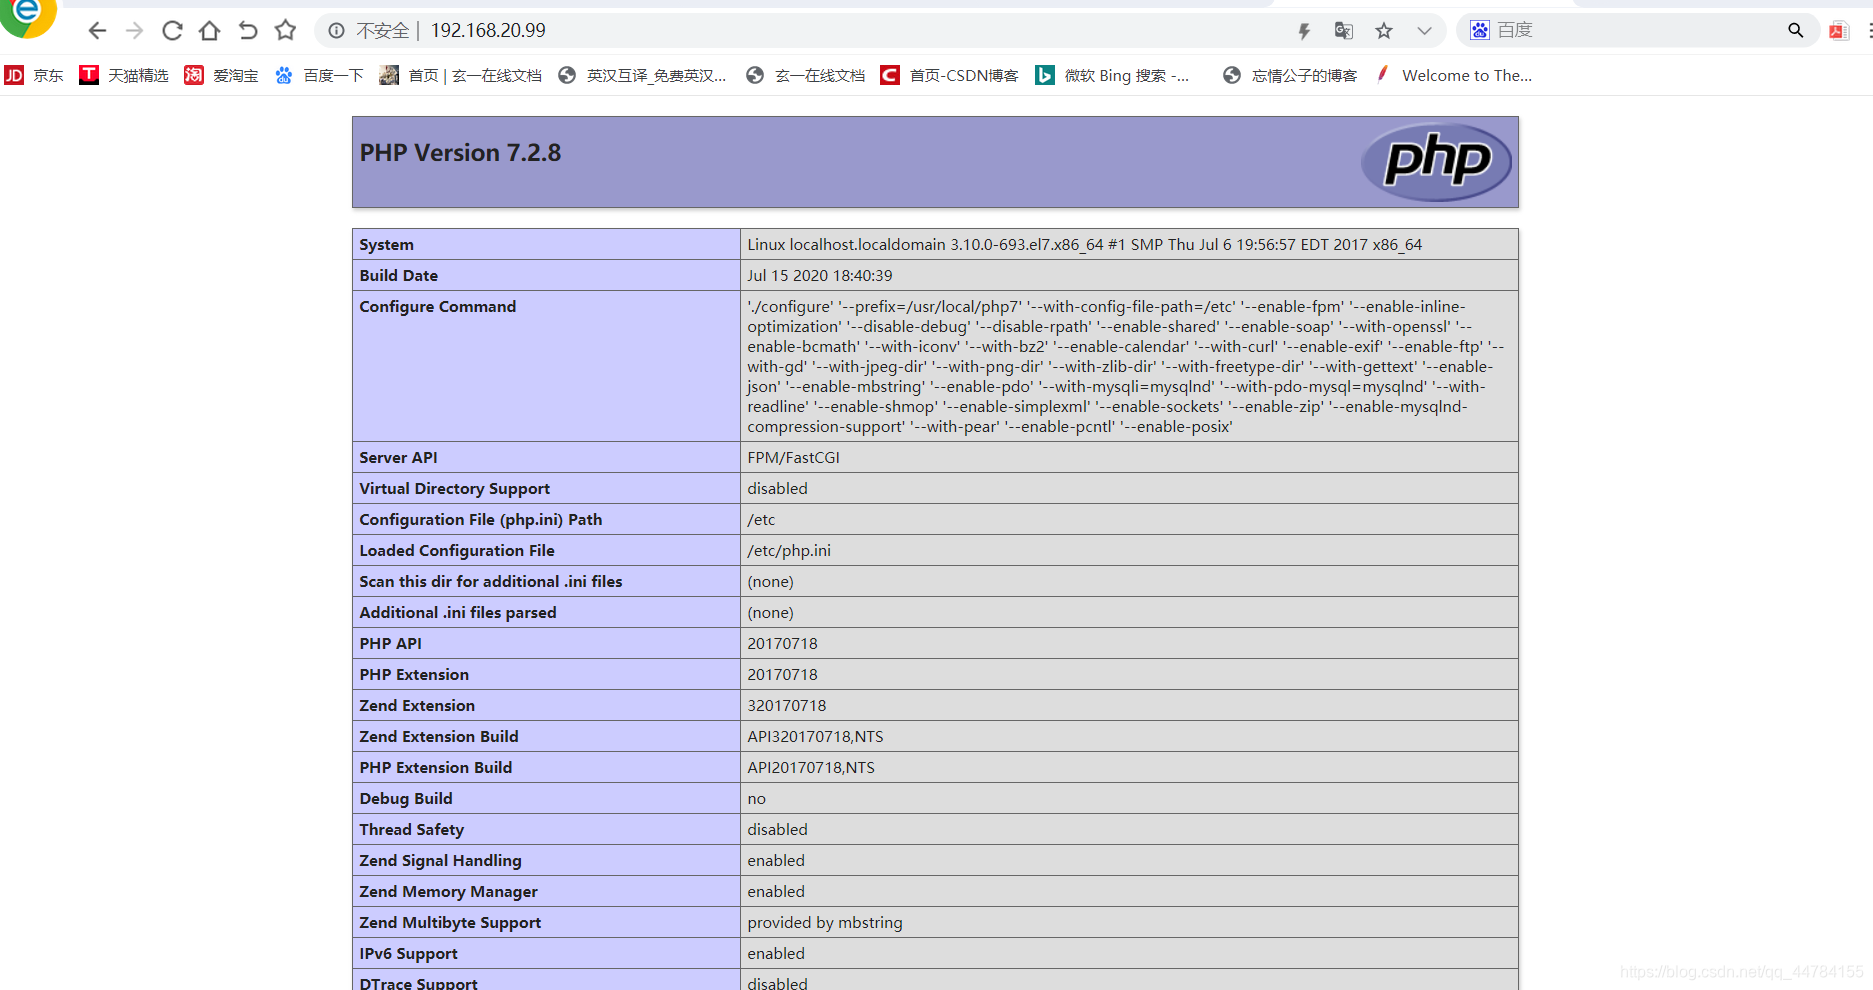The width and height of the screenshot is (1873, 990).
Task: Click favorites star in address bar
Action: coord(1384,31)
